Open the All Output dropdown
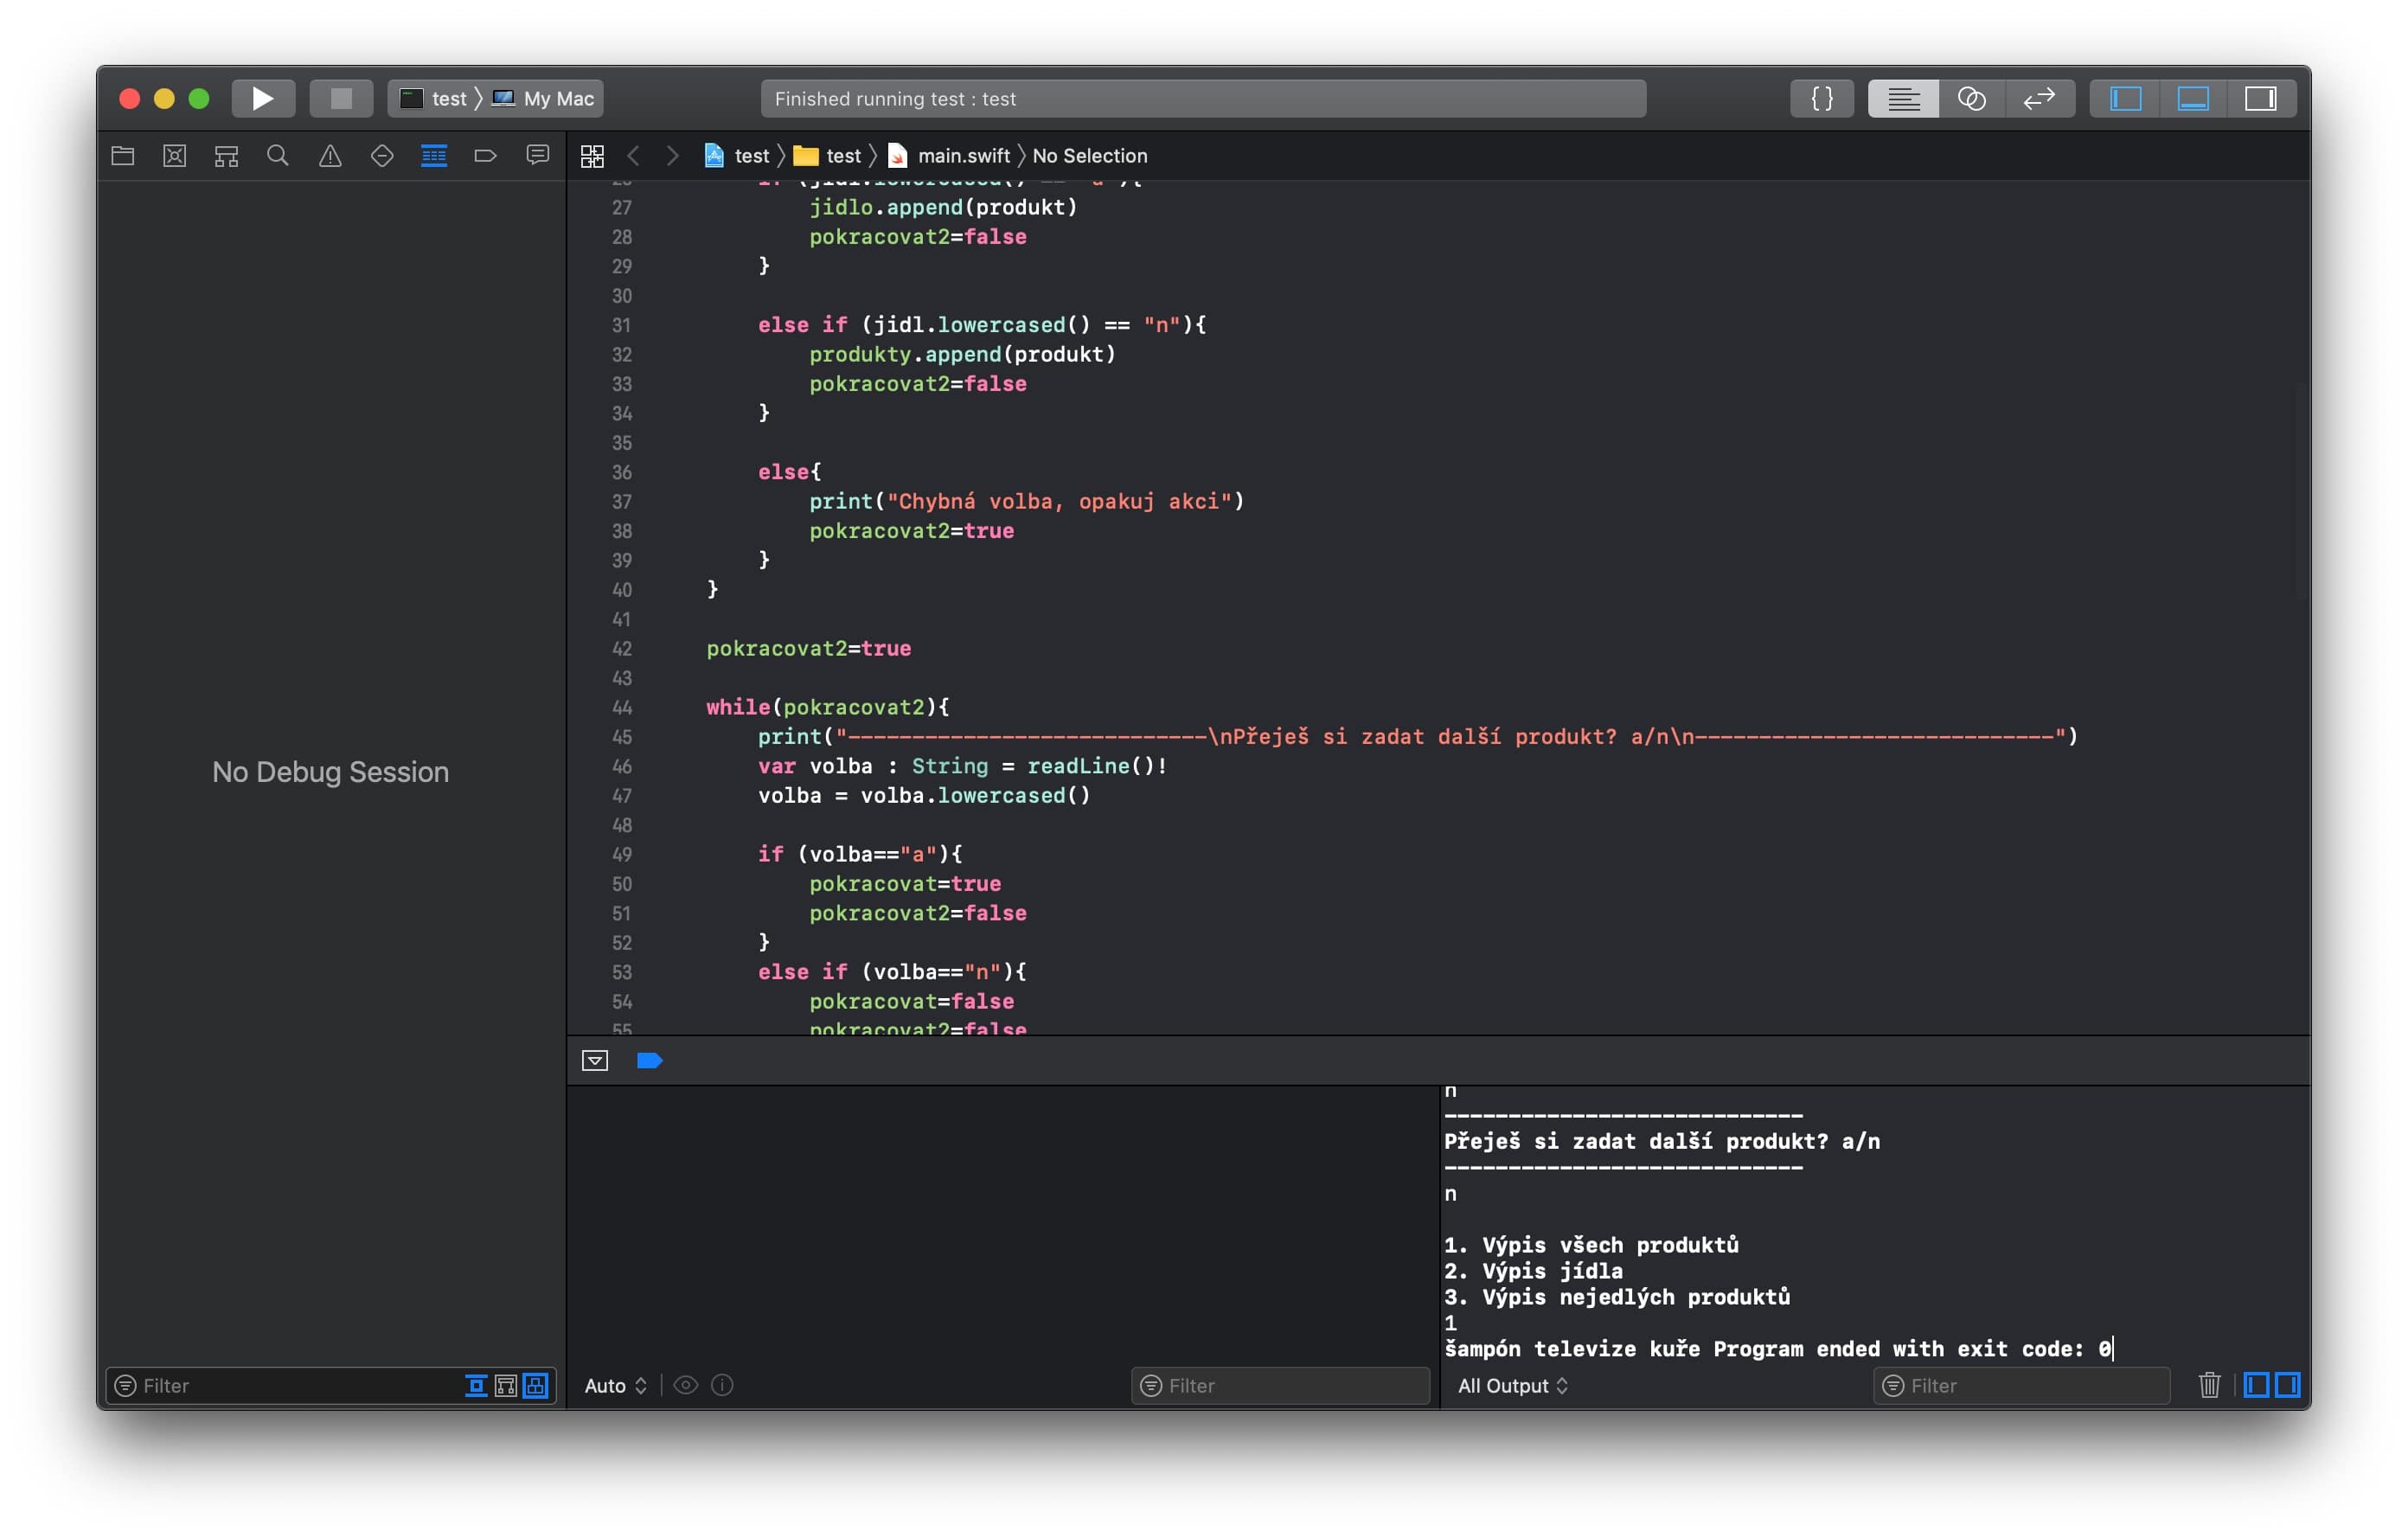Viewport: 2408px width, 1538px height. click(x=1512, y=1385)
